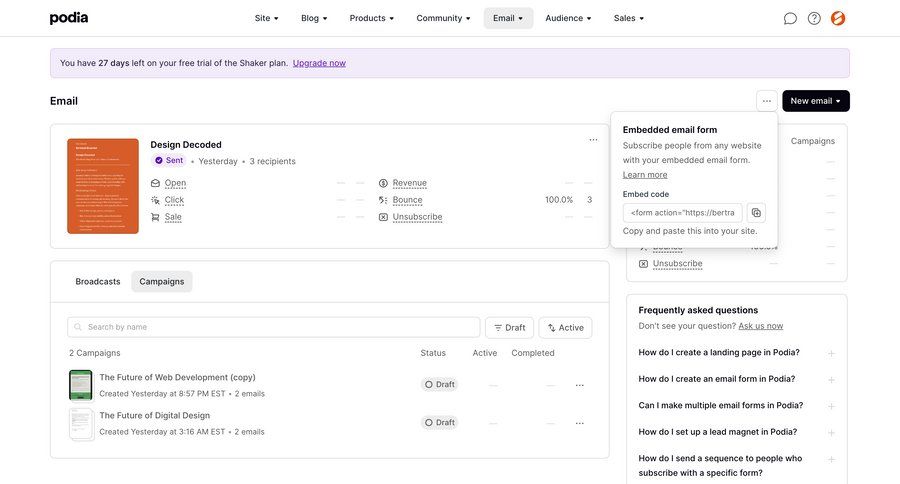Click the Status column header
This screenshot has height=484, width=900.
point(433,353)
